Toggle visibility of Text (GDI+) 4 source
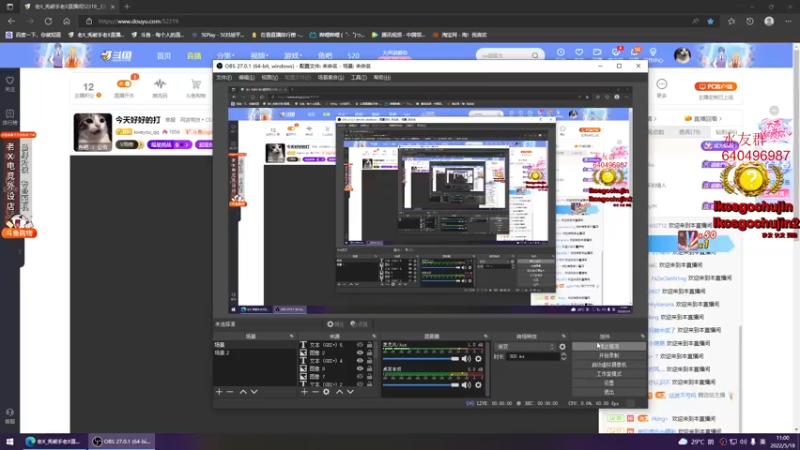 point(360,361)
